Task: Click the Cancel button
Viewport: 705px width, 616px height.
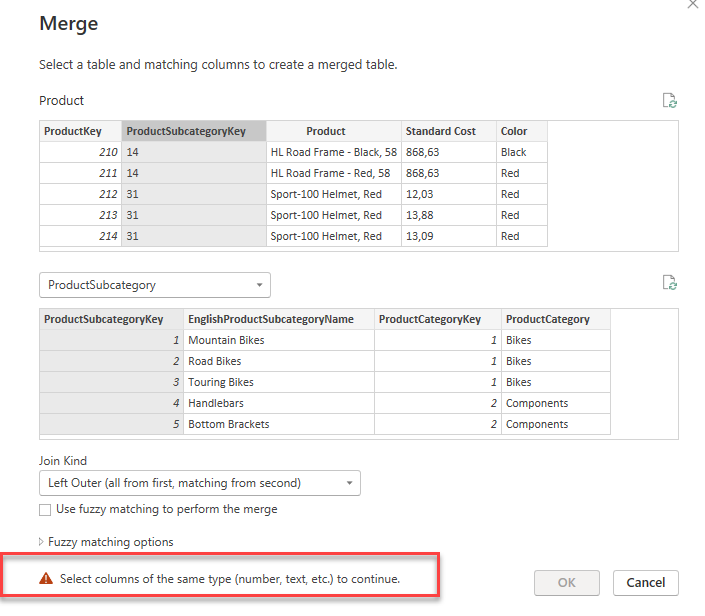Action: (x=645, y=583)
